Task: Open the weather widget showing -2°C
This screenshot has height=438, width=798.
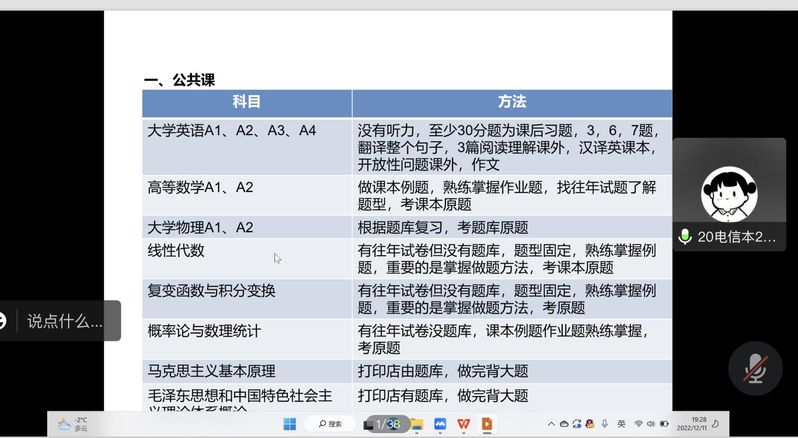Action: [x=72, y=424]
